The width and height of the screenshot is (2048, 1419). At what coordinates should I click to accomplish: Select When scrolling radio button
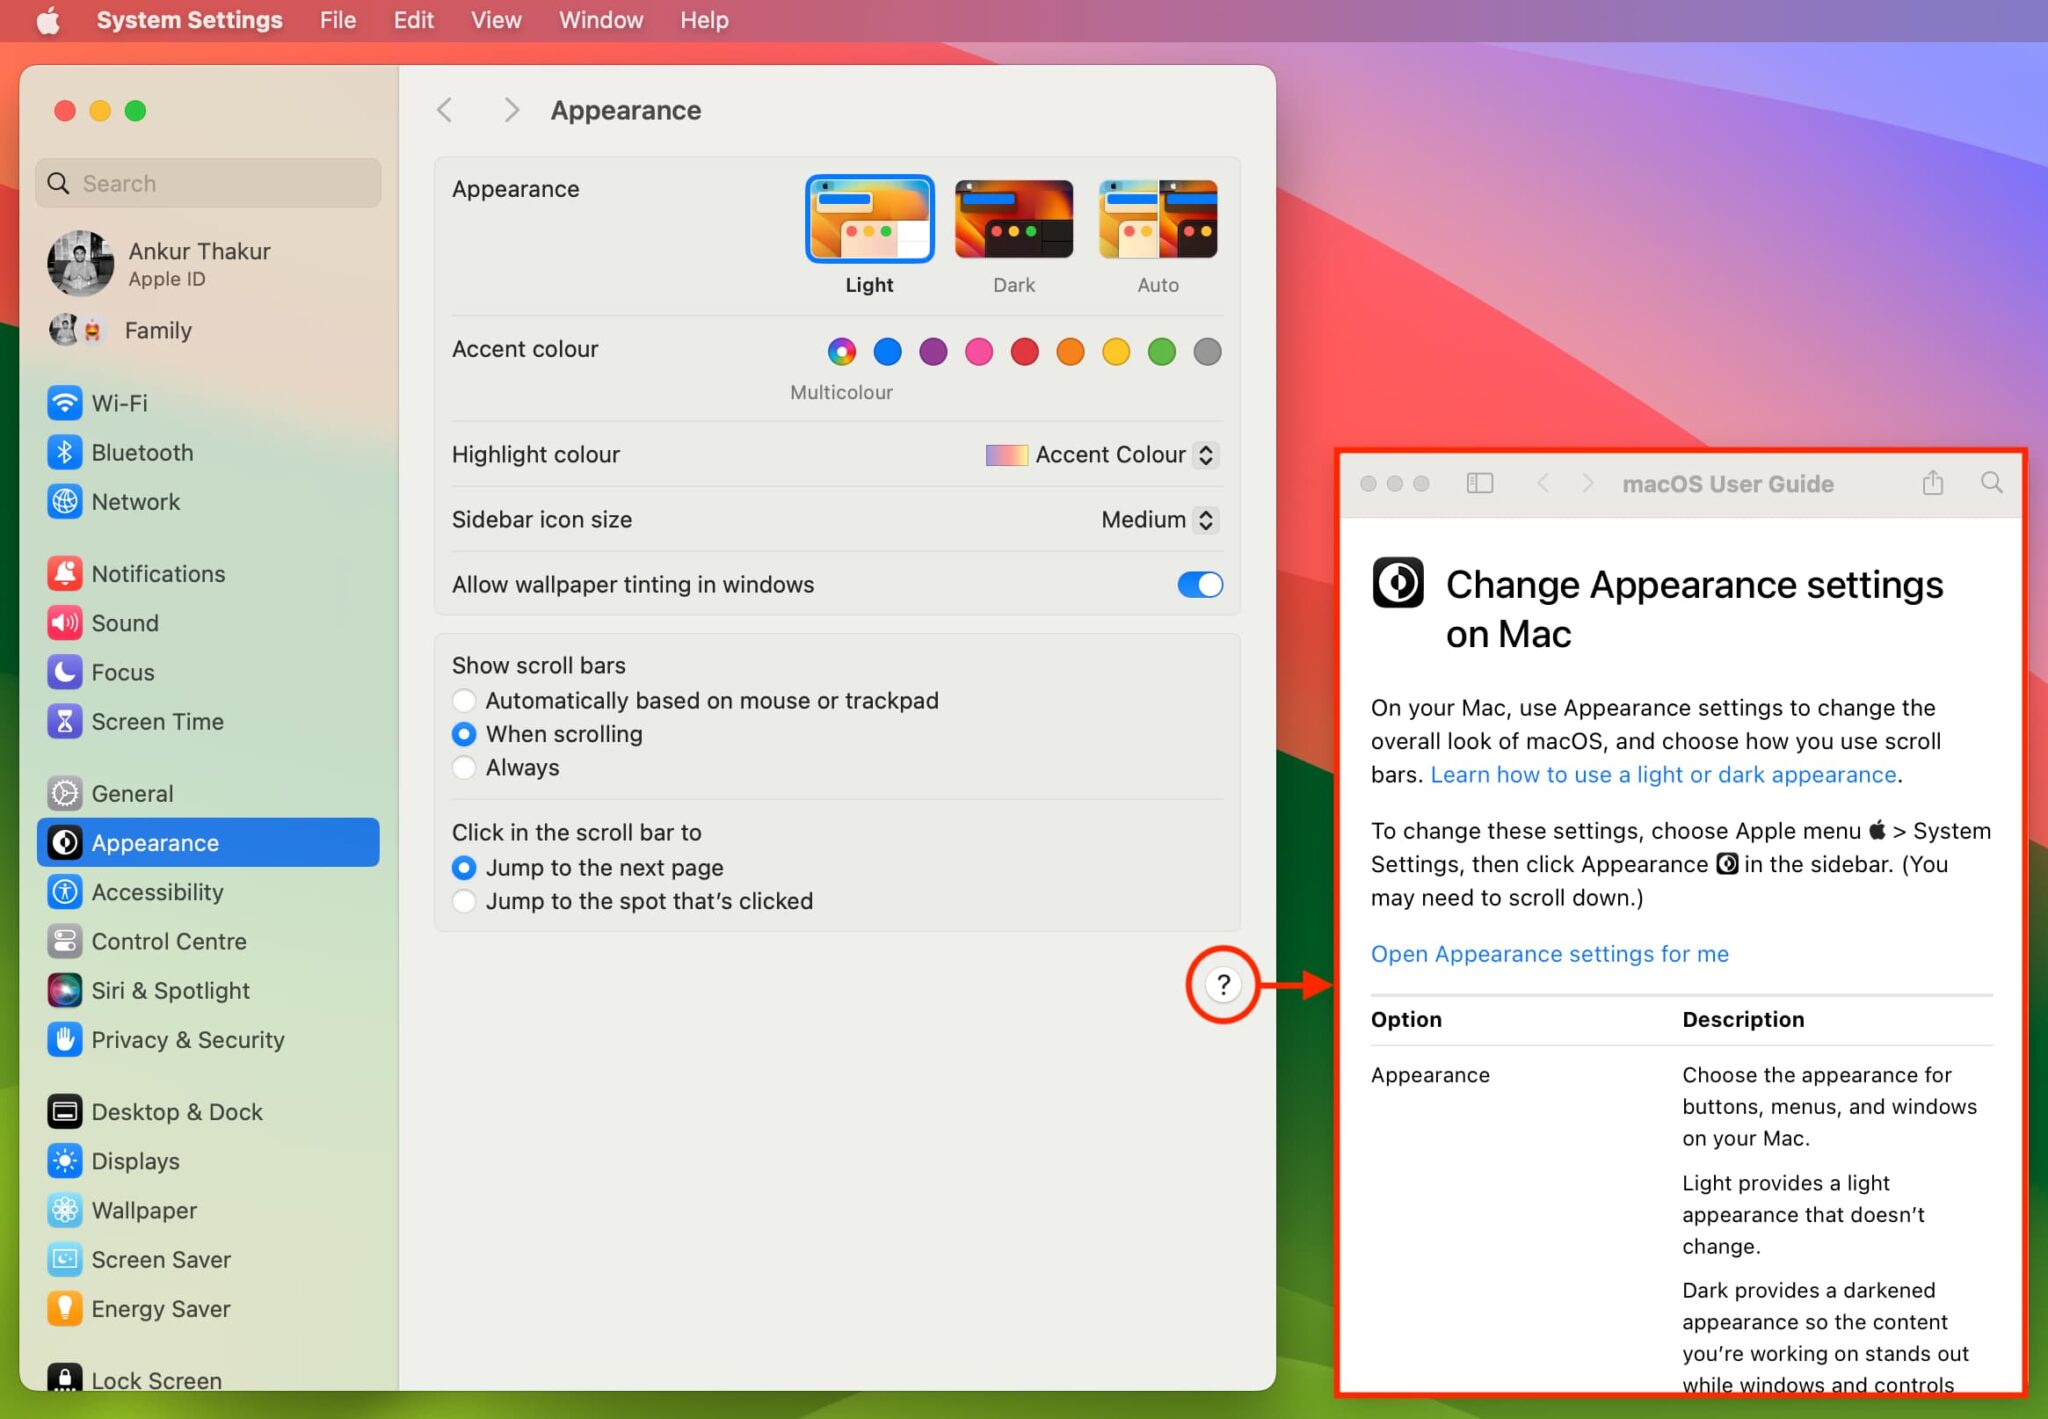click(464, 735)
